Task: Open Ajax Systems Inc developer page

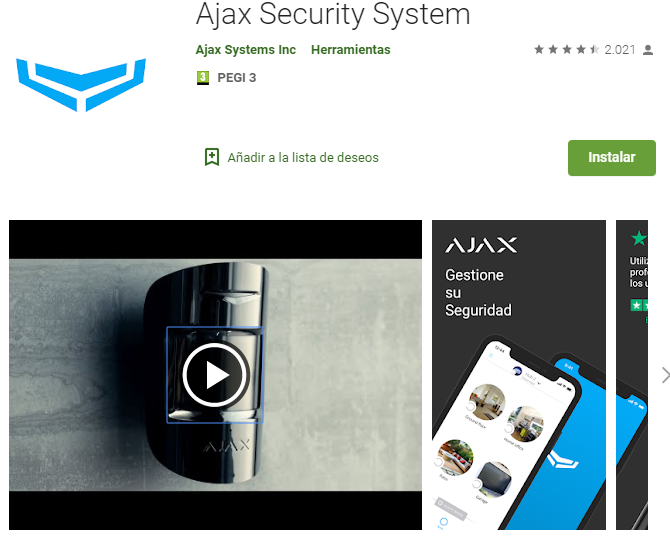Action: (246, 50)
